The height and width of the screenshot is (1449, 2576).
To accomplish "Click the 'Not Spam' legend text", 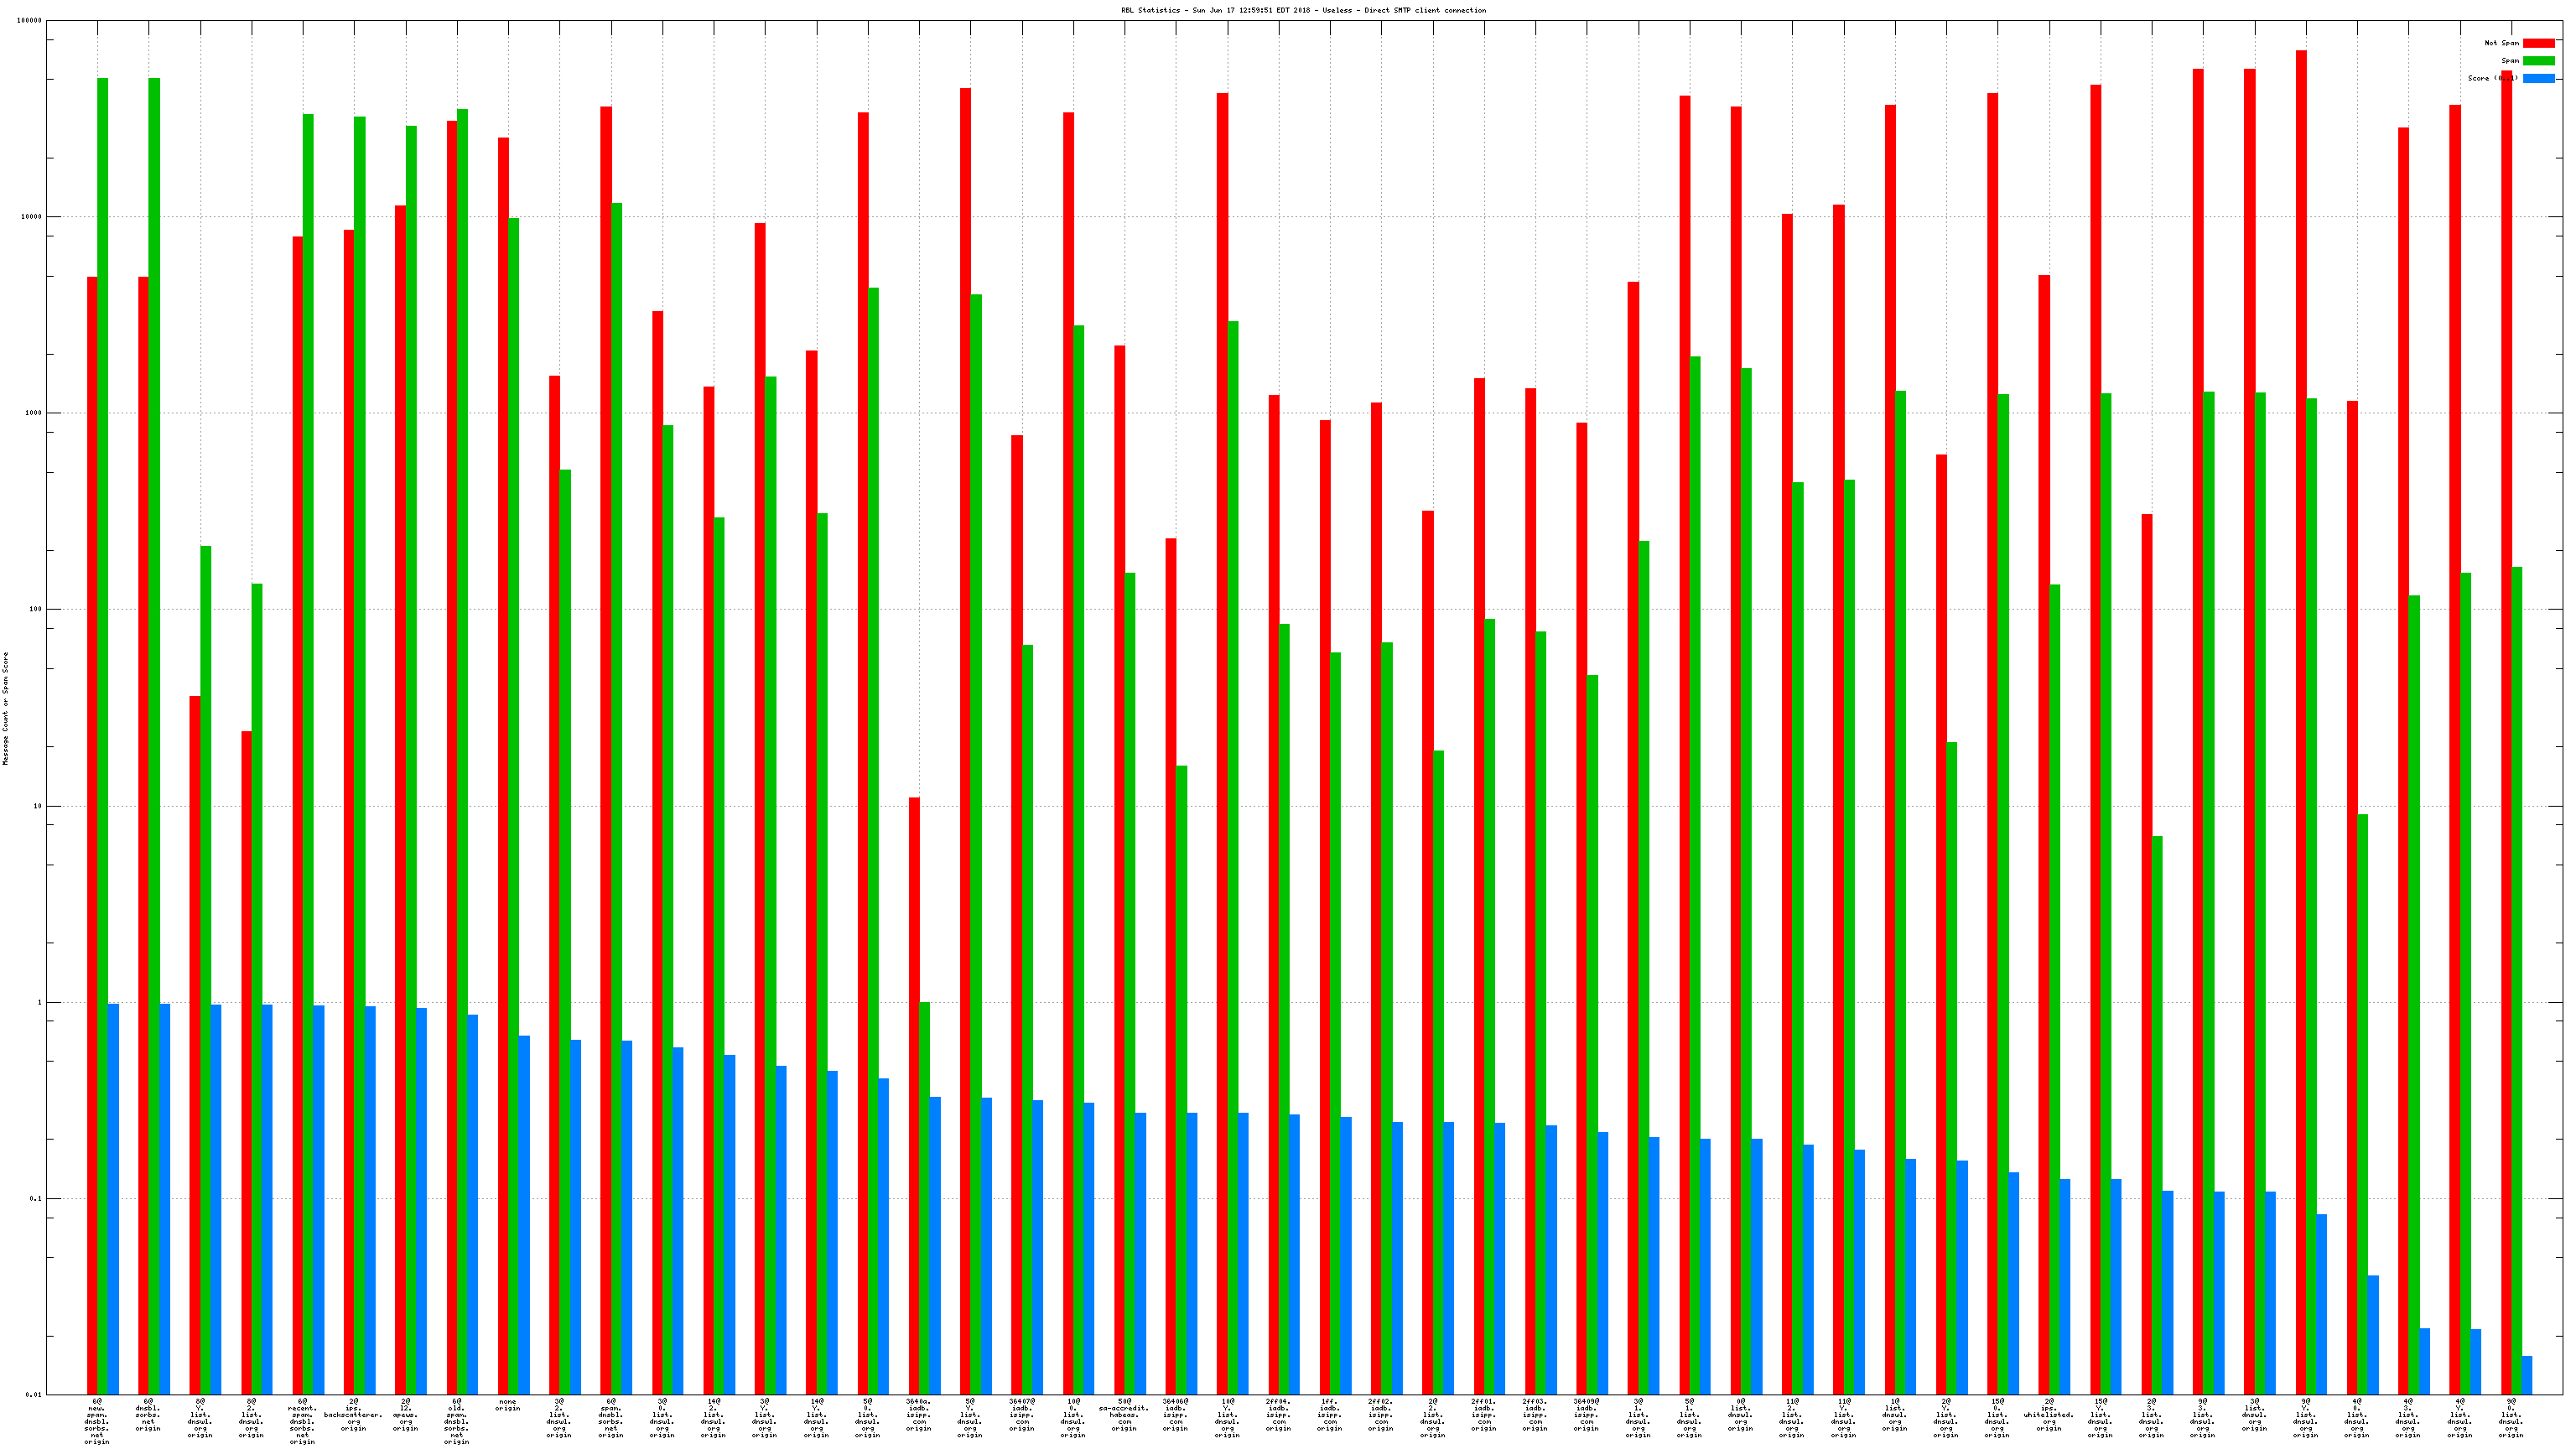I will coord(2501,43).
